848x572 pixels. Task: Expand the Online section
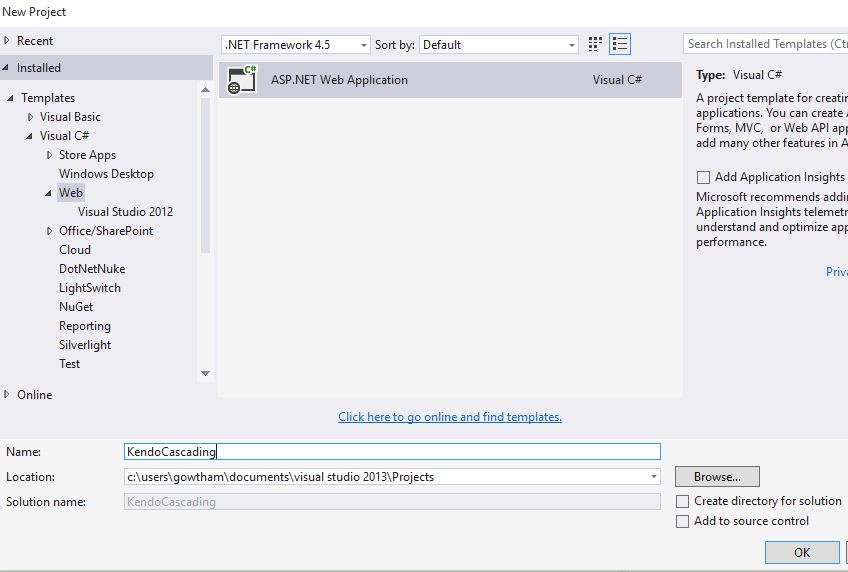pos(6,395)
